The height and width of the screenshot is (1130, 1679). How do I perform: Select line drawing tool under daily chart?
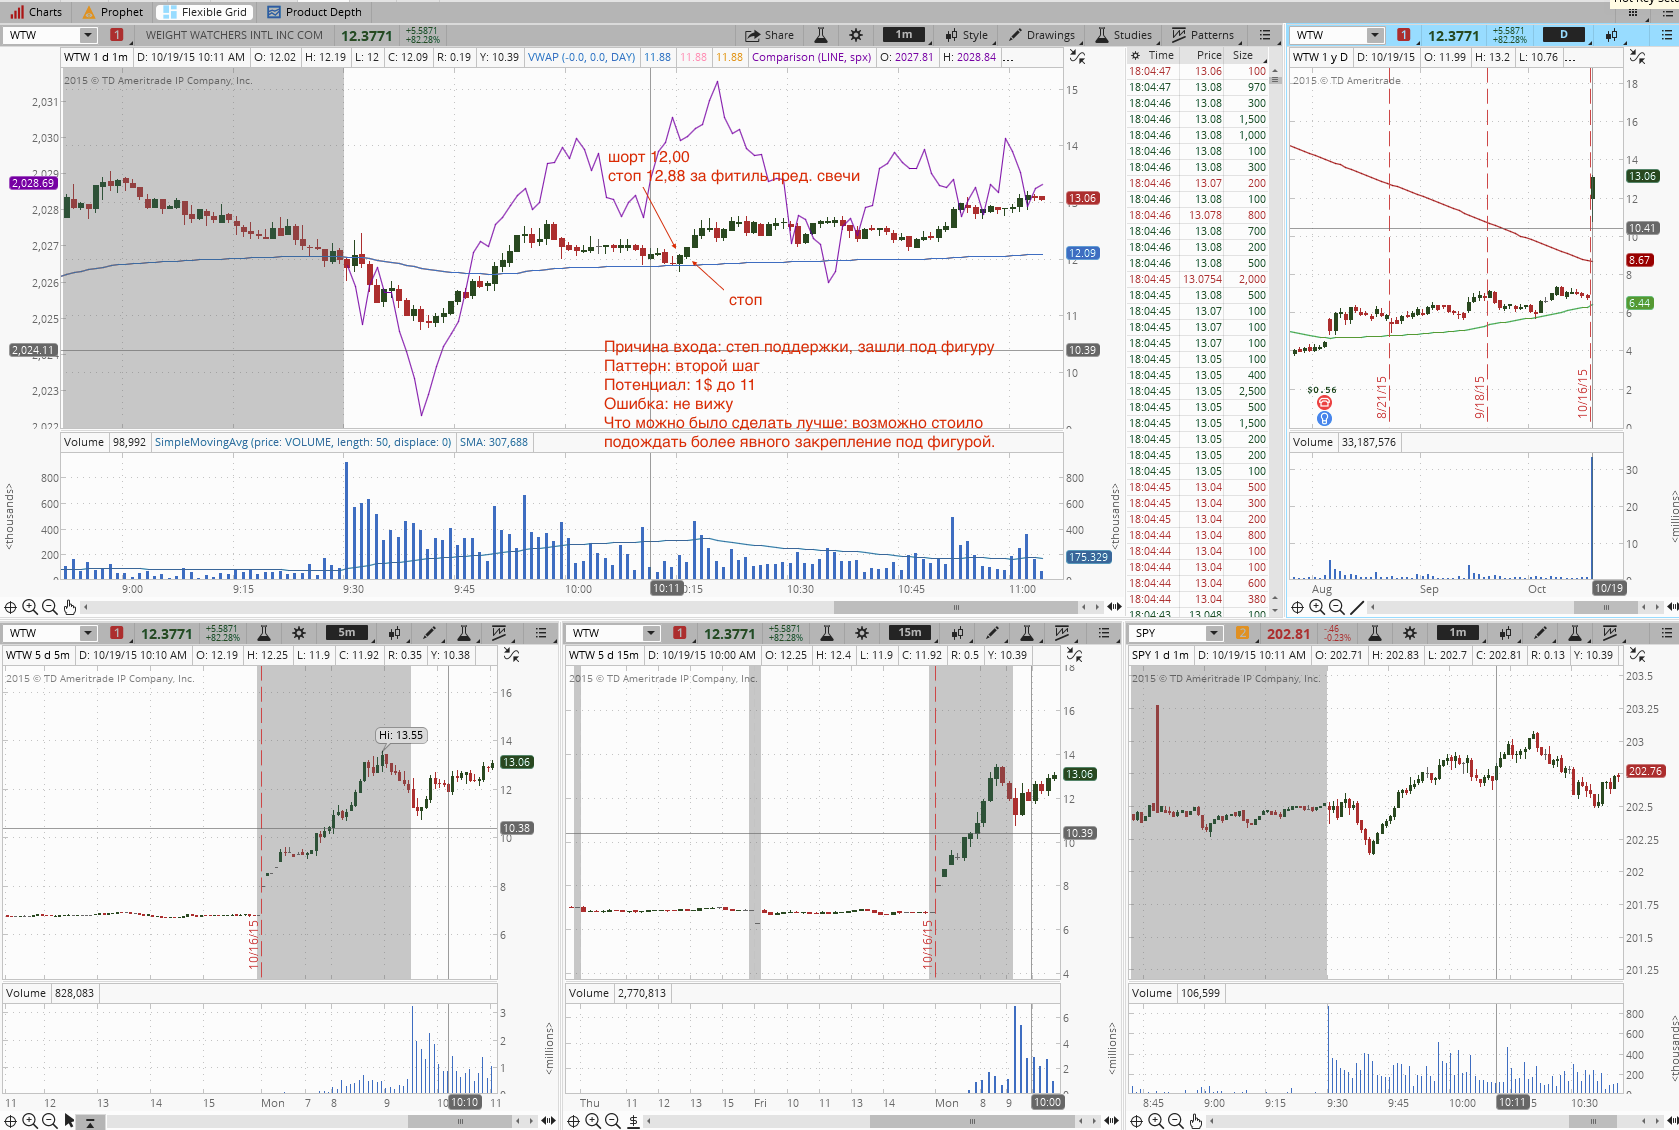click(x=1357, y=607)
